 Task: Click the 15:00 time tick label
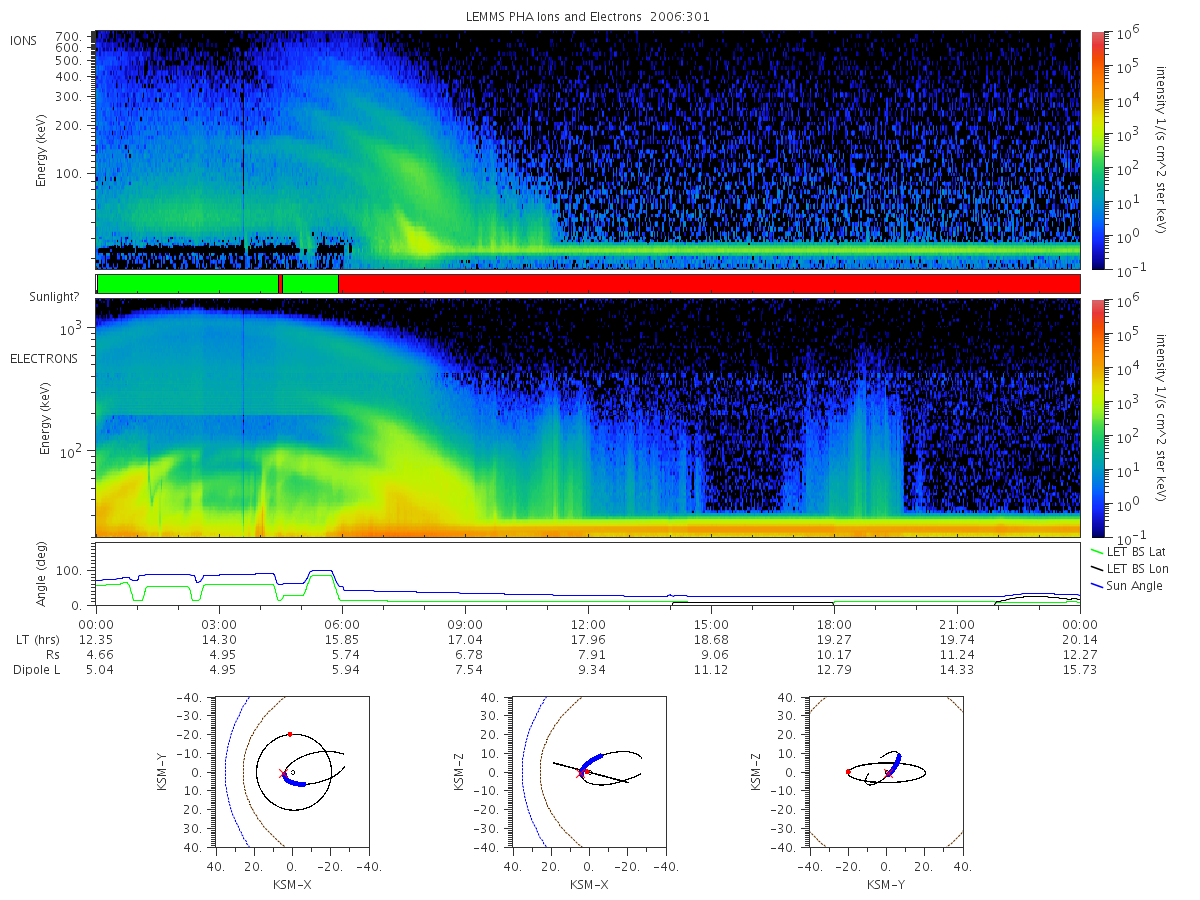[711, 624]
